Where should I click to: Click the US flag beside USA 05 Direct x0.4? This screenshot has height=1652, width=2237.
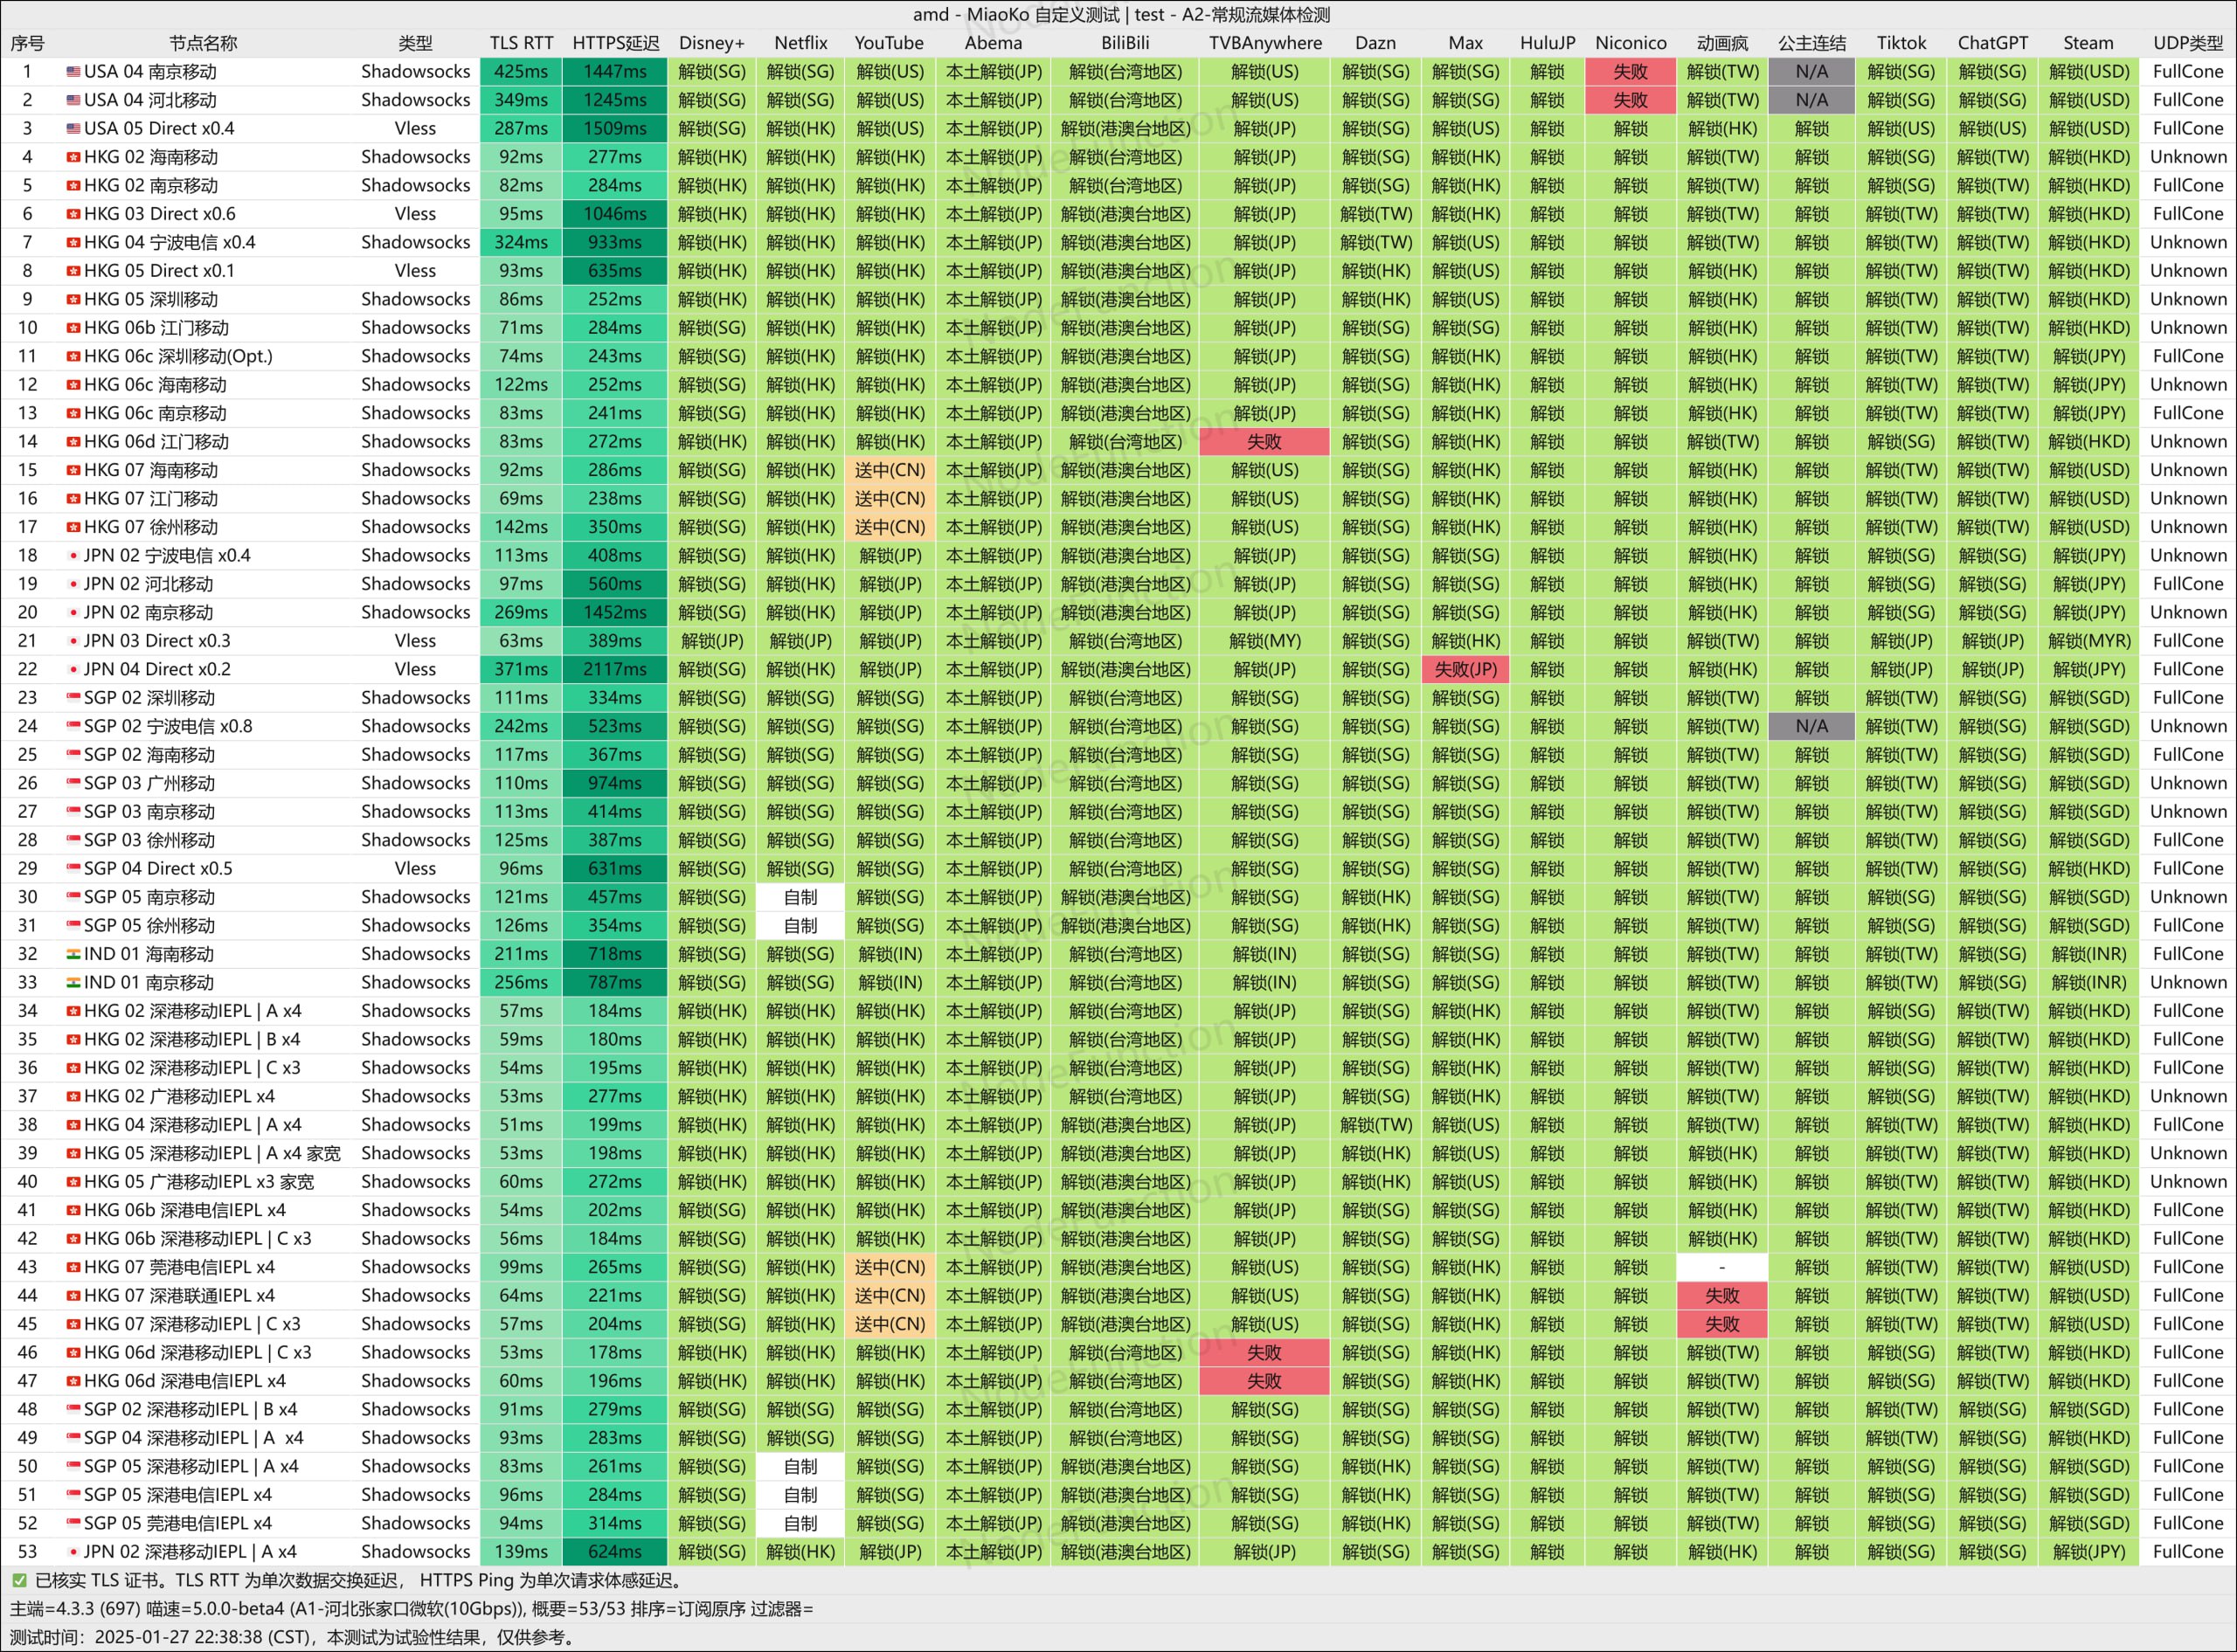coord(73,129)
